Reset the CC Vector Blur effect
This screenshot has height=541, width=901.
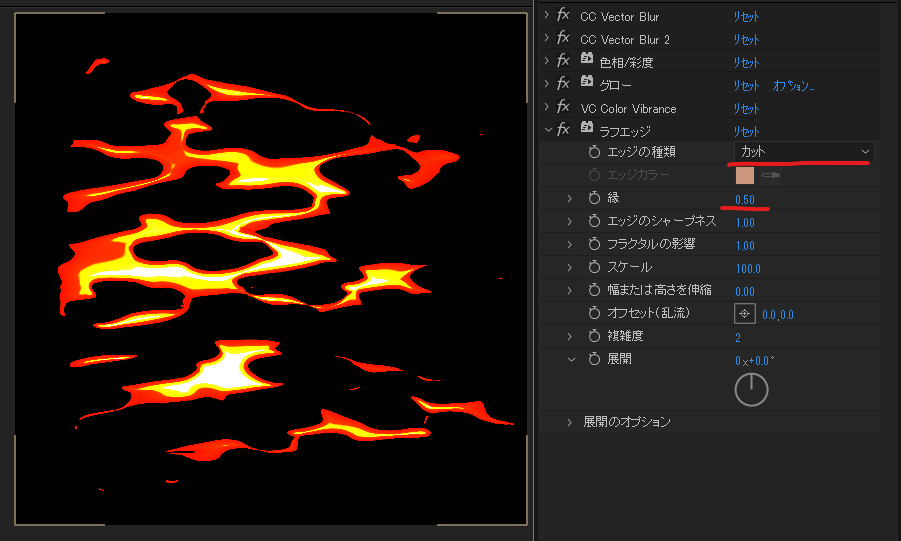tap(746, 17)
